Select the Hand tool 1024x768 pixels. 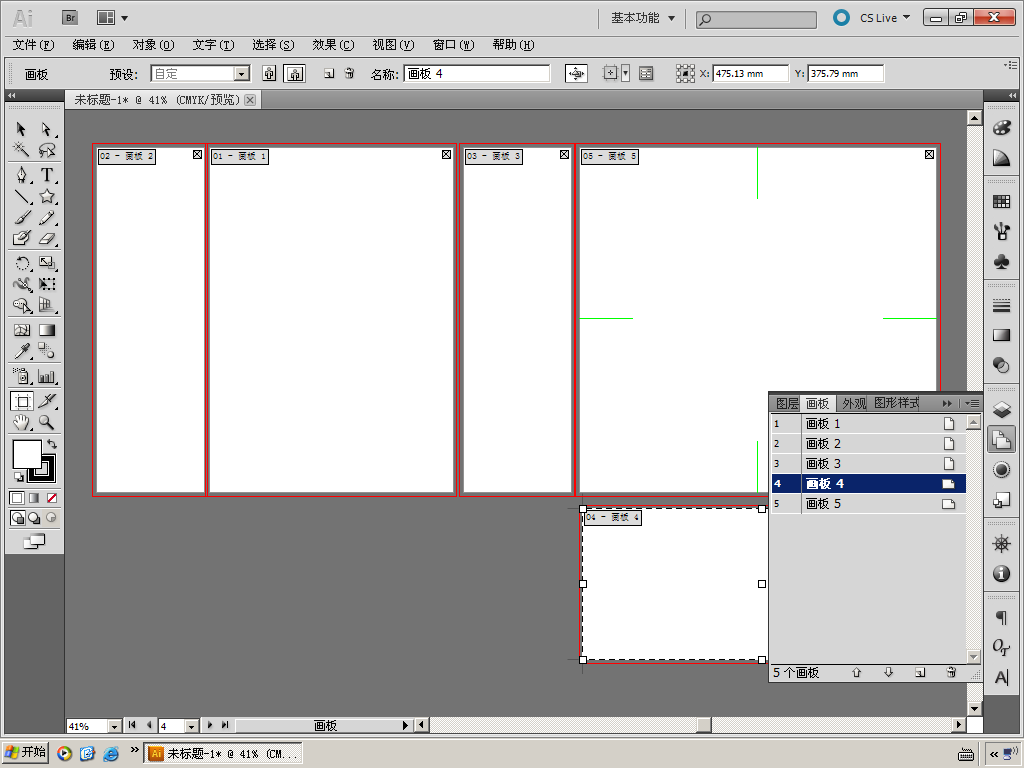point(21,423)
